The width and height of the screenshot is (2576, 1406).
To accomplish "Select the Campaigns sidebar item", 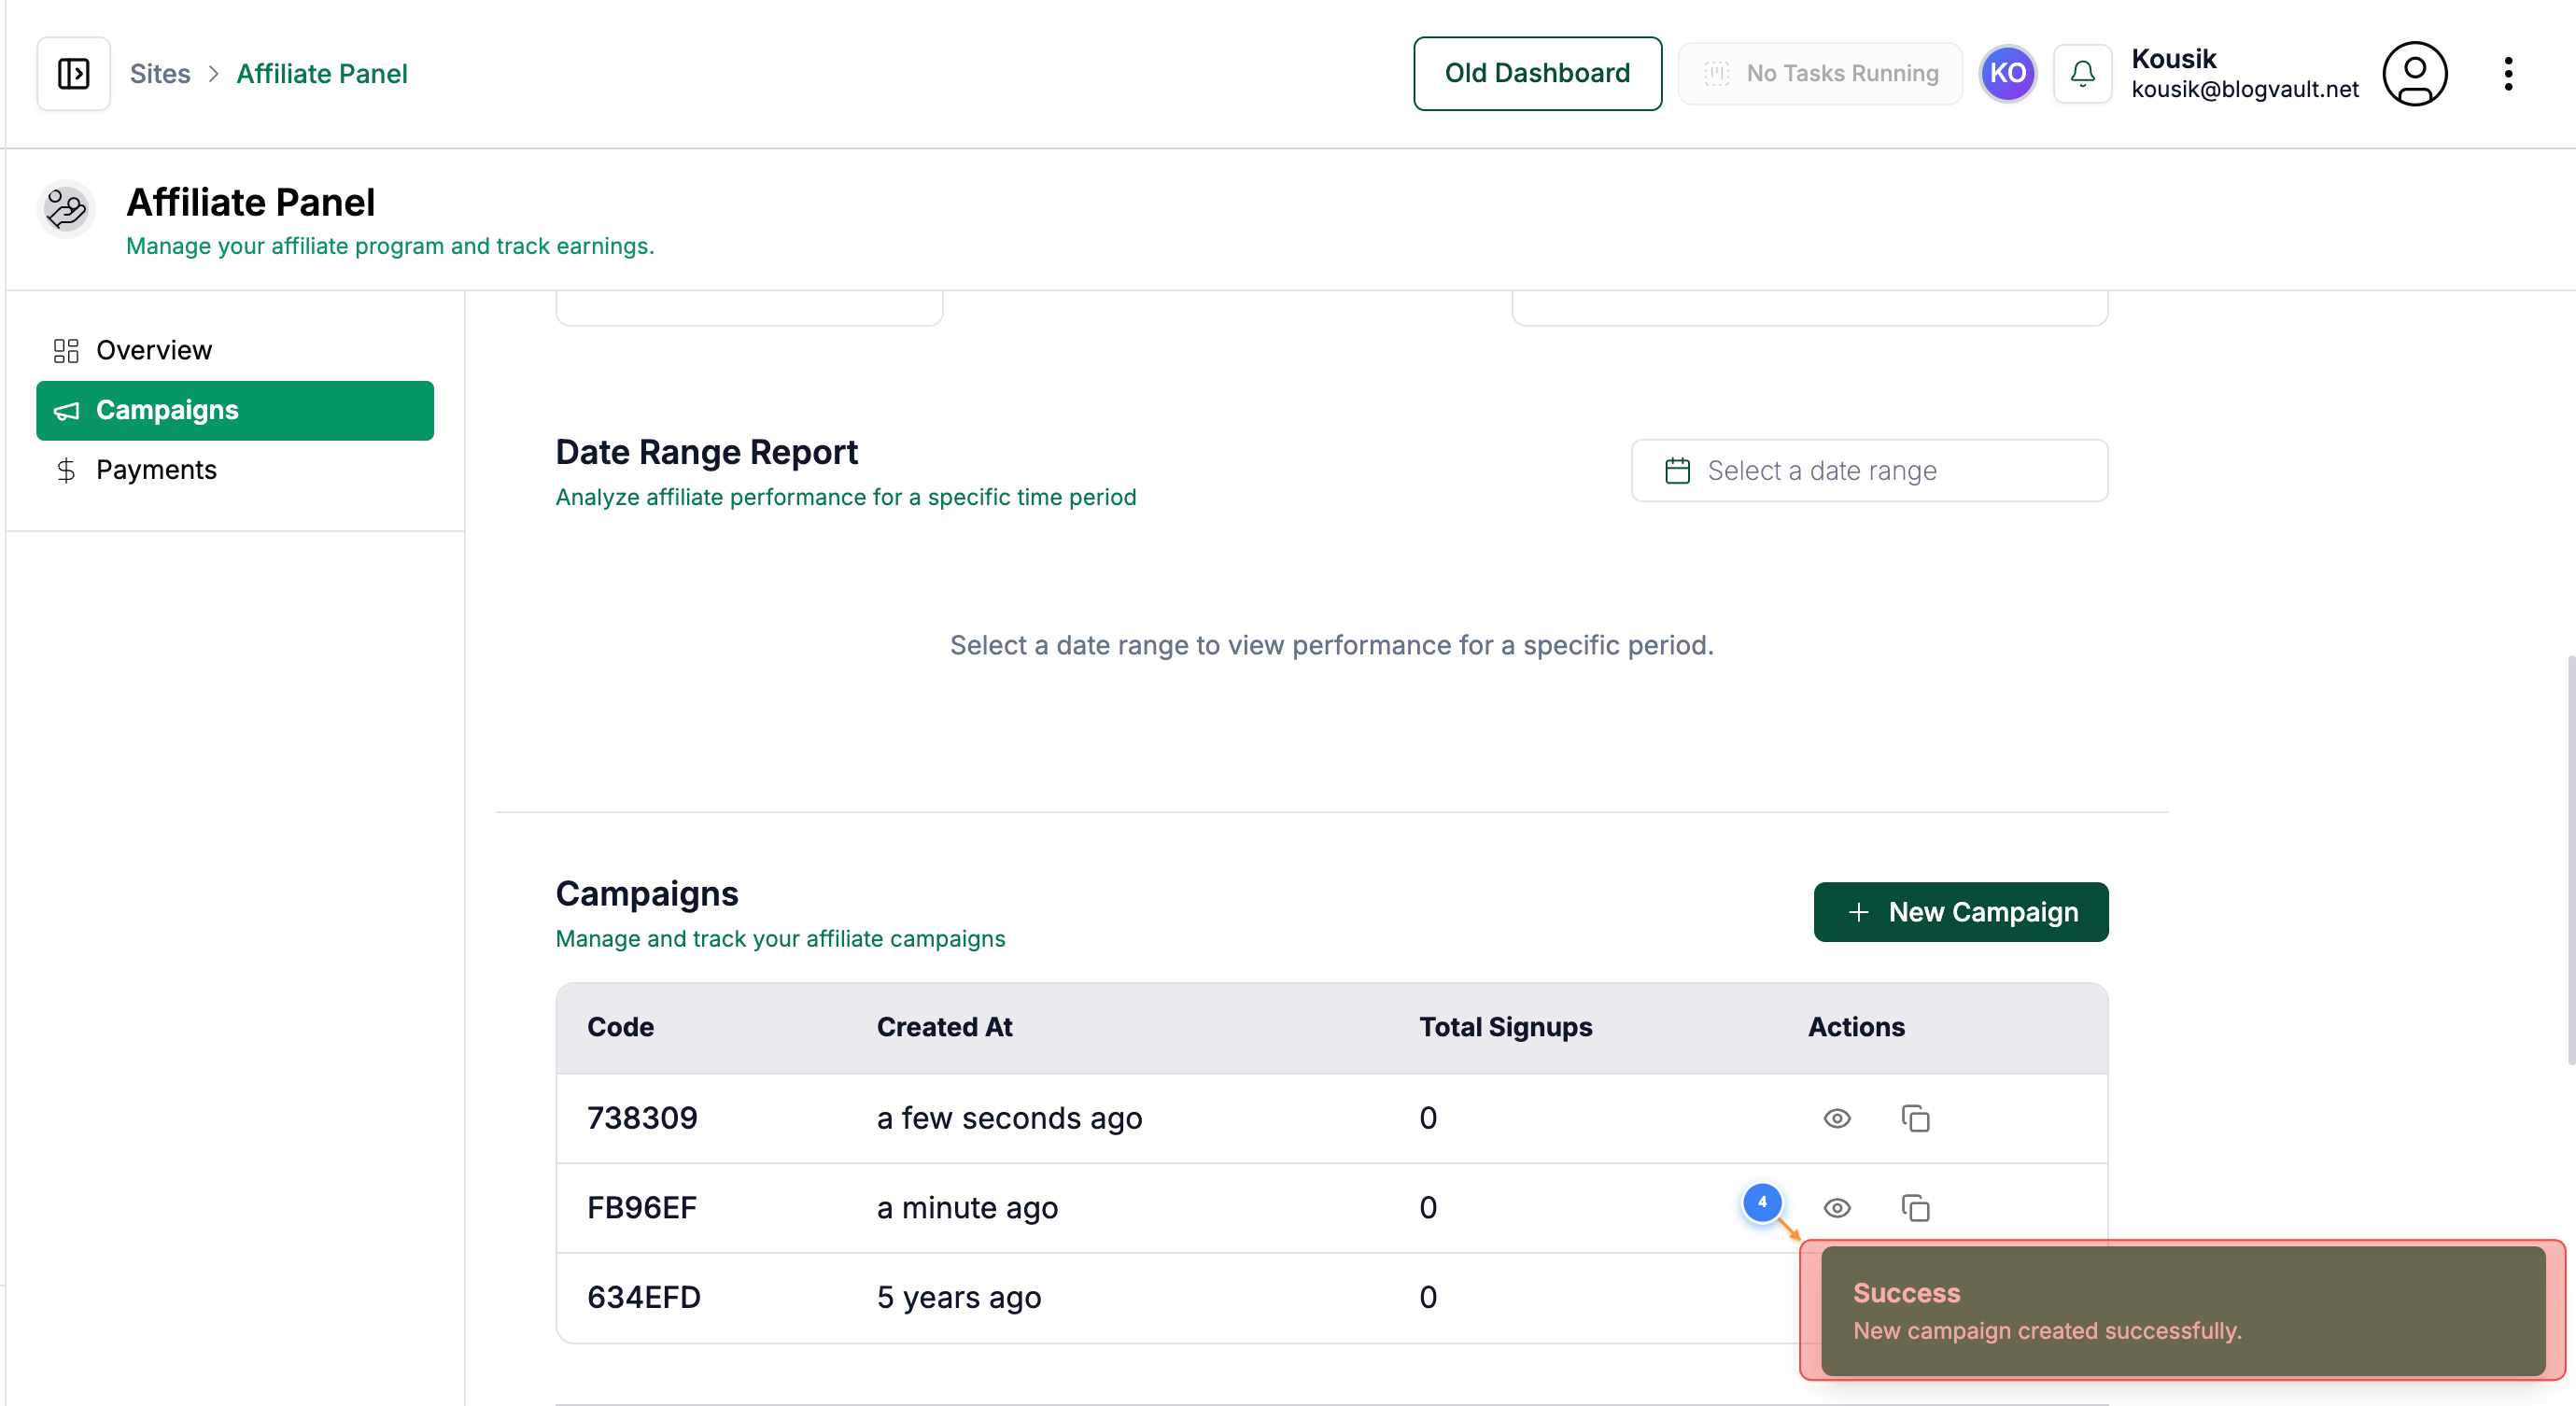I will point(234,410).
